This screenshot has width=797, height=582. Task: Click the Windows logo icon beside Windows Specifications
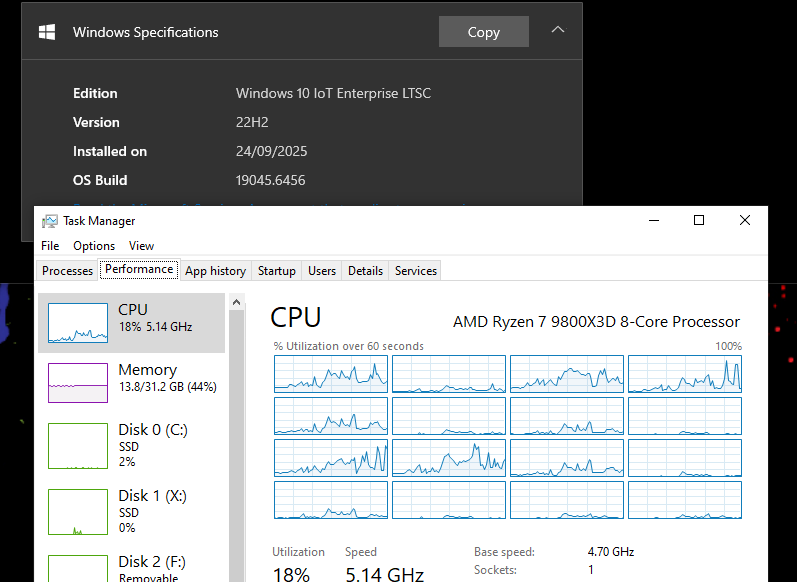click(47, 32)
